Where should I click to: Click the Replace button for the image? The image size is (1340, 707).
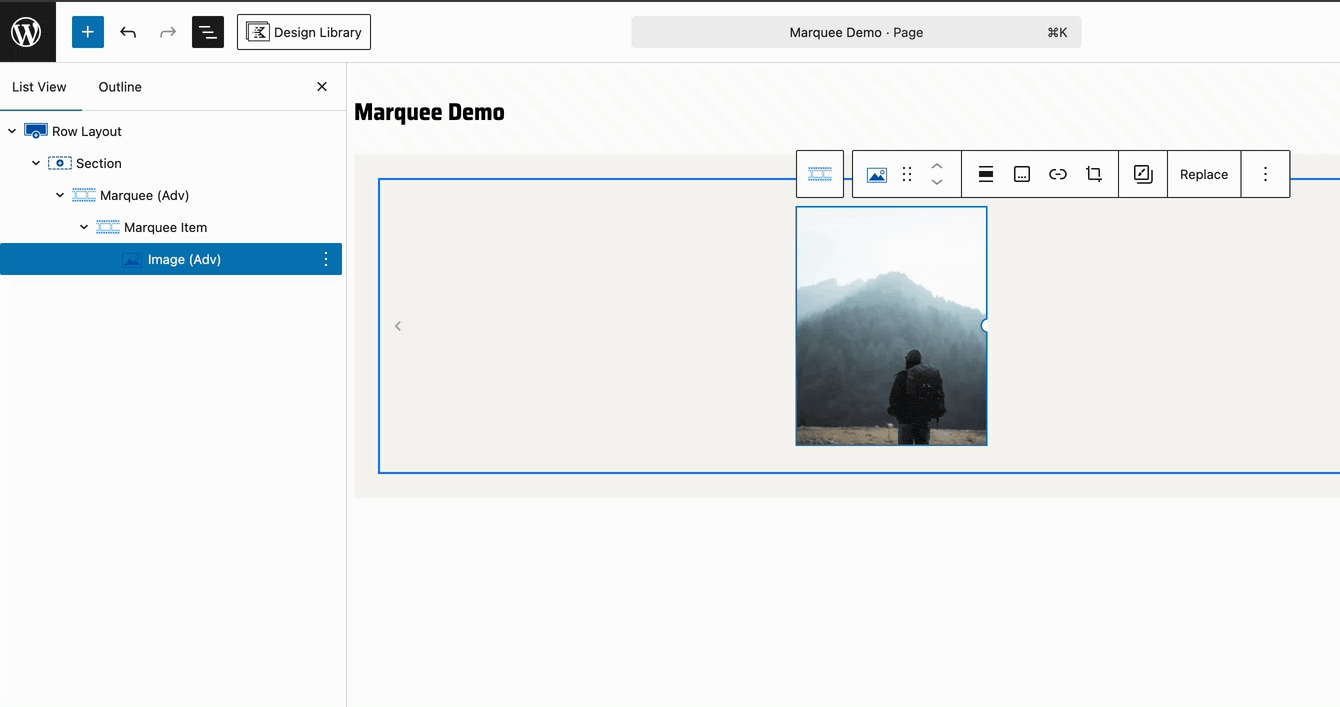coord(1203,174)
